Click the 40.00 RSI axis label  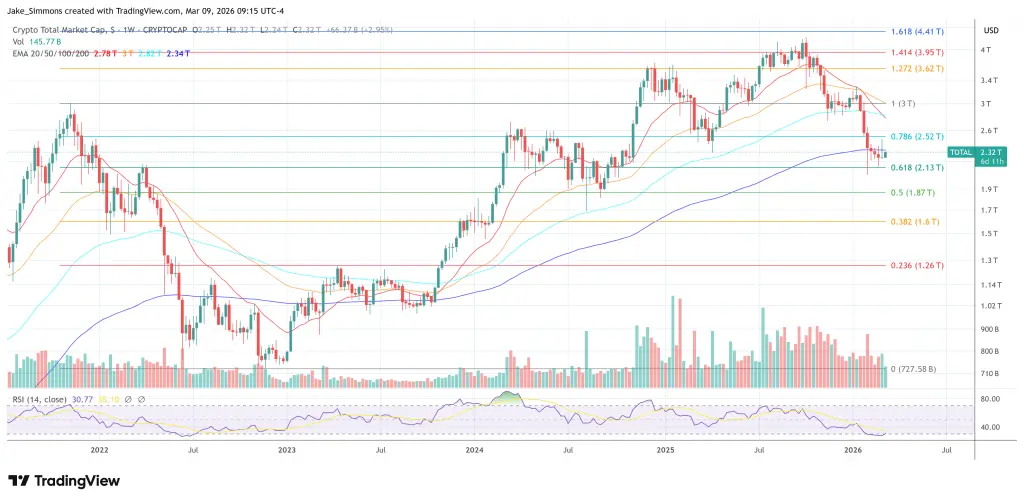991,427
